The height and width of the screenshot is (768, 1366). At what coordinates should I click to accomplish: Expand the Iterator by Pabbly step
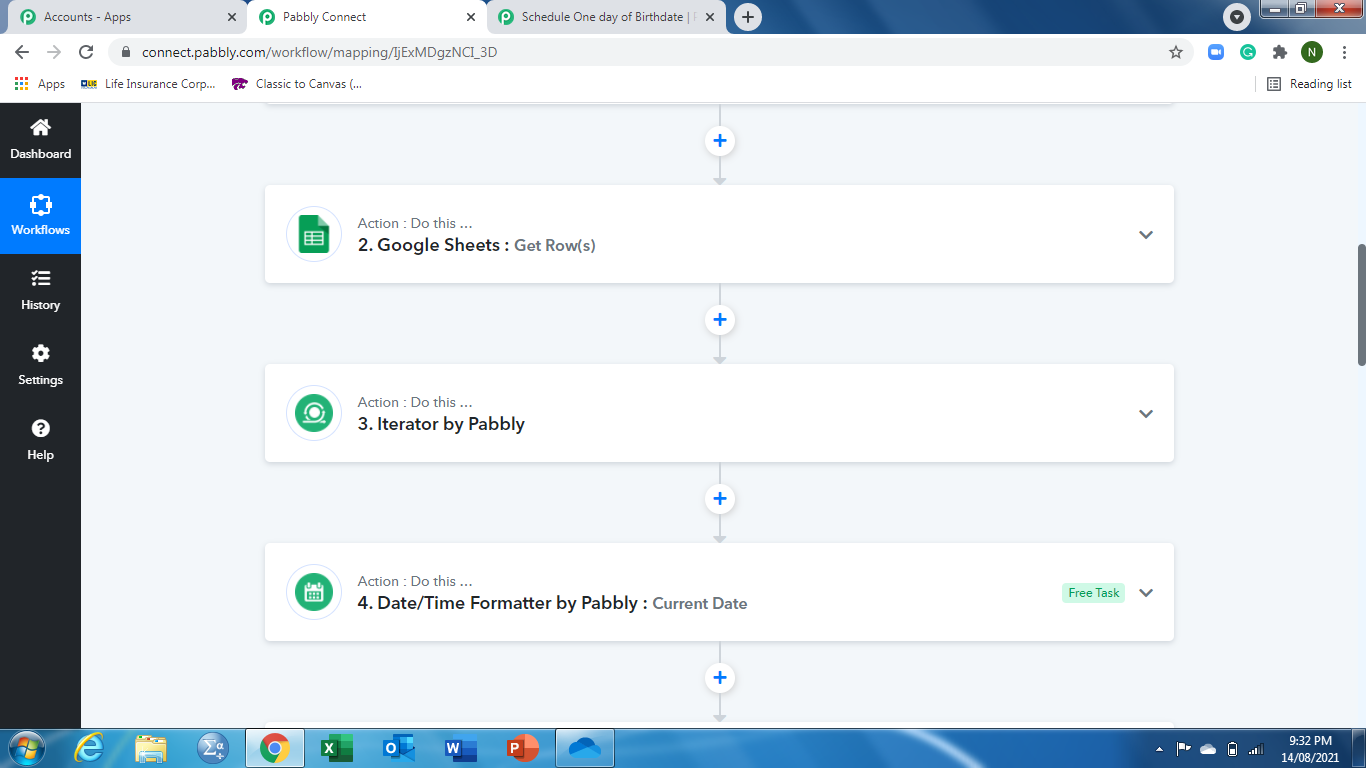coord(1146,414)
